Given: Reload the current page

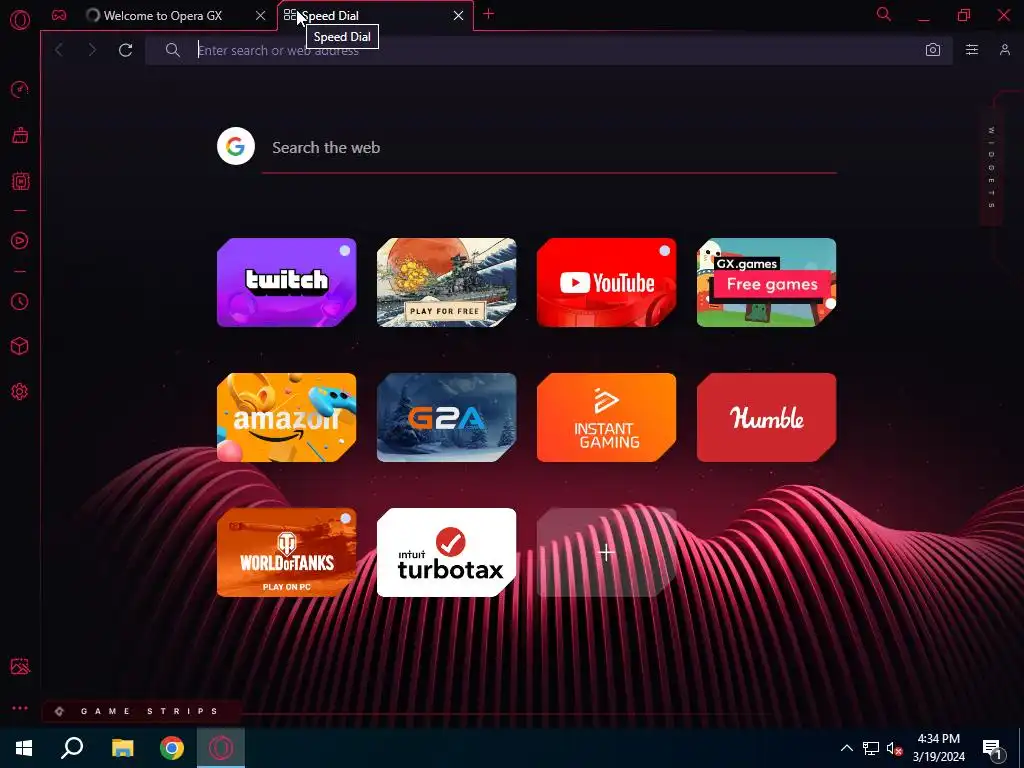Looking at the screenshot, I should pyautogui.click(x=125, y=50).
